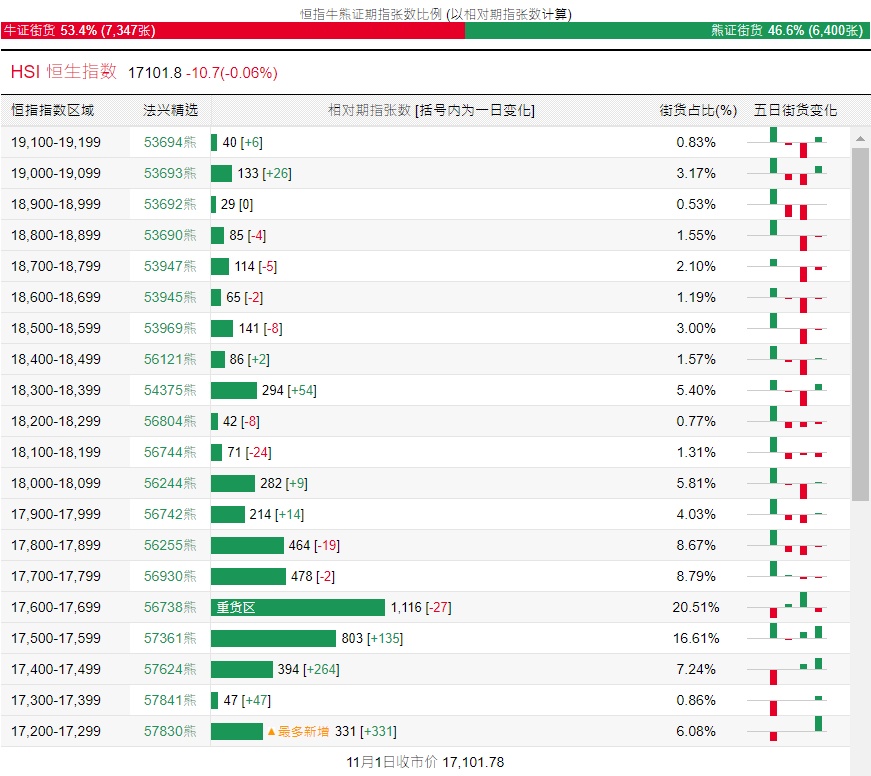The width and height of the screenshot is (871, 776).
Task: Click the five-day sparkline chart for 17,200-17,299
Action: [x=787, y=731]
